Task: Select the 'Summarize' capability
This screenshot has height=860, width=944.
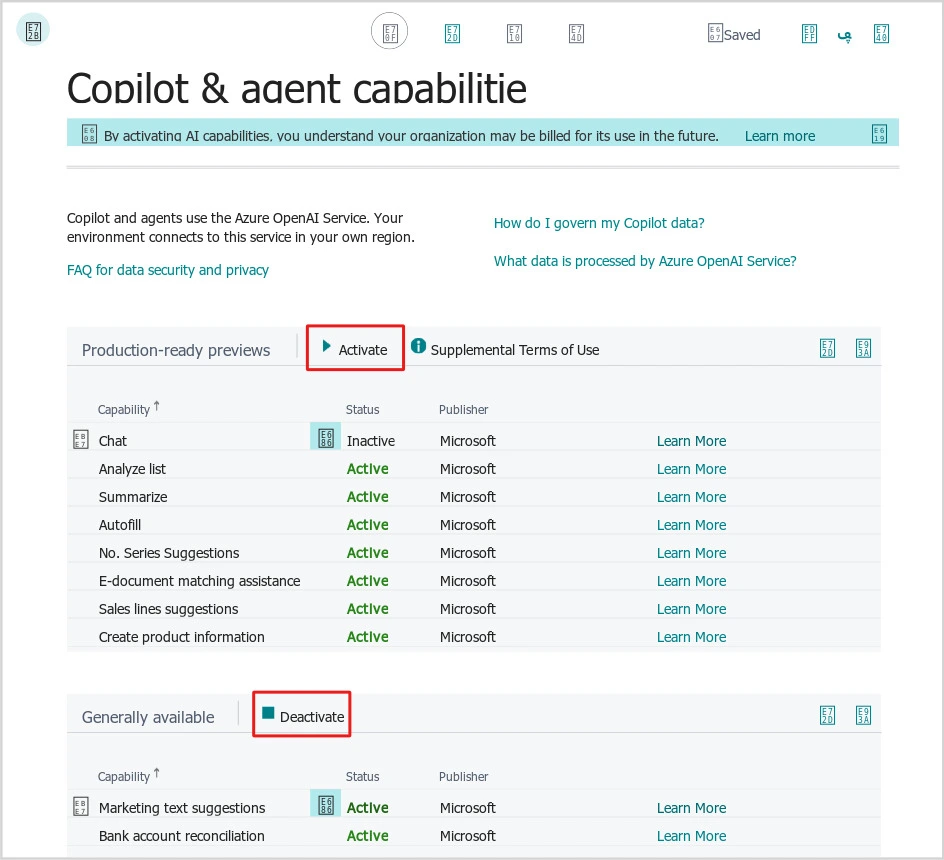Action: coord(133,497)
